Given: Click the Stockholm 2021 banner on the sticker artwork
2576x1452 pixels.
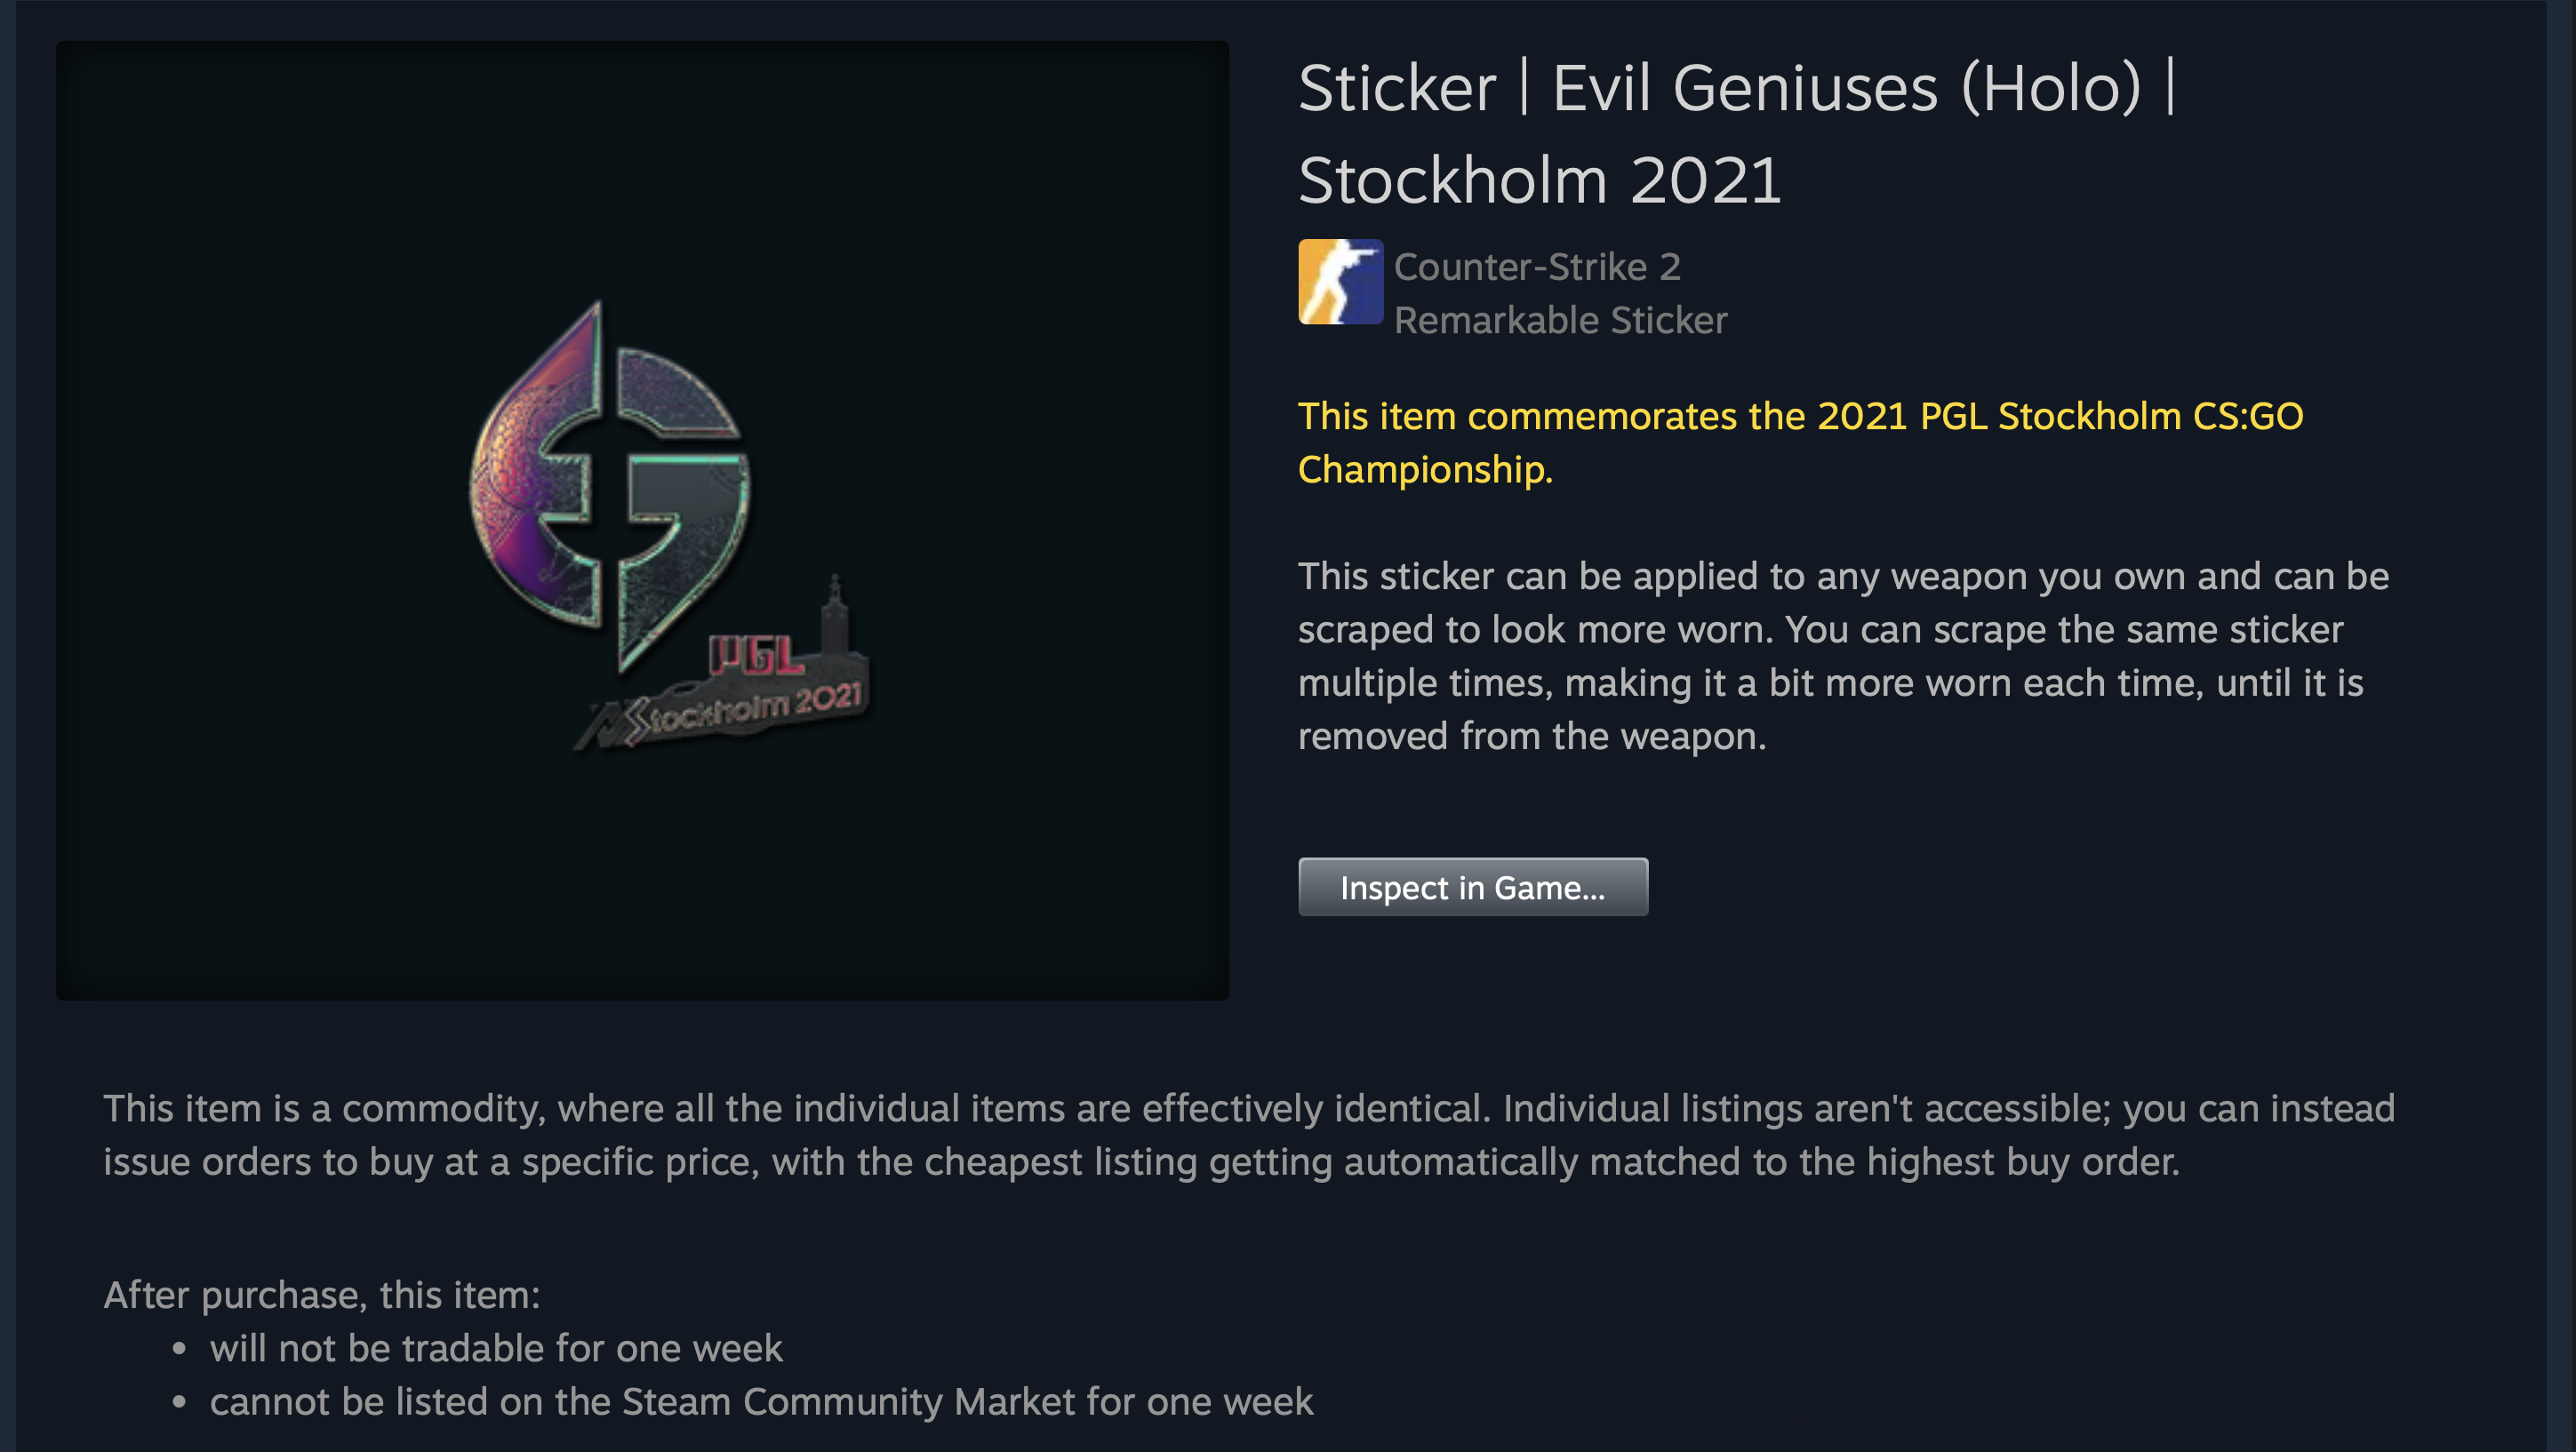Looking at the screenshot, I should coord(740,712).
